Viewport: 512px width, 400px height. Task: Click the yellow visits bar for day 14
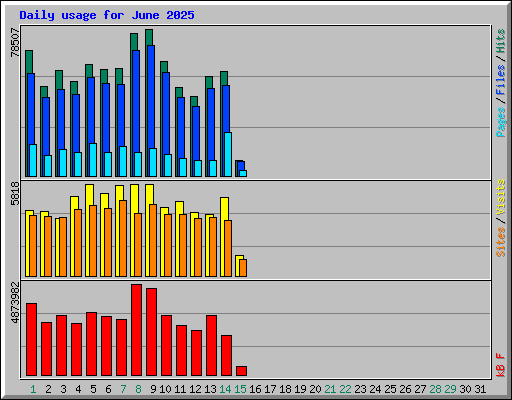pyautogui.click(x=224, y=209)
